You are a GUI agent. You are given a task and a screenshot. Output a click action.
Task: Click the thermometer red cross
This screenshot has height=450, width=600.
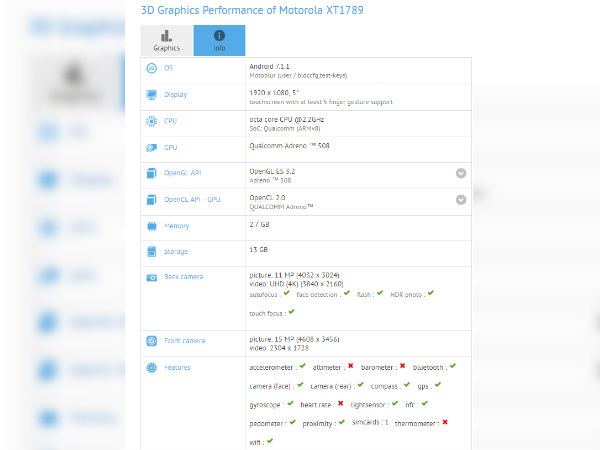click(x=445, y=422)
